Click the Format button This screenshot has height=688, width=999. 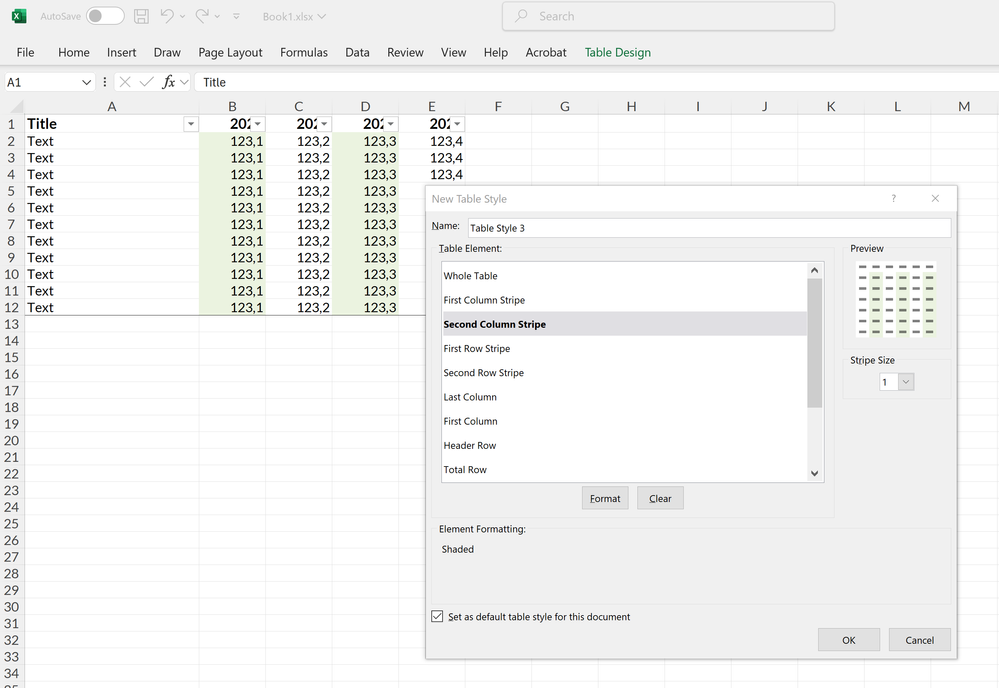(605, 498)
